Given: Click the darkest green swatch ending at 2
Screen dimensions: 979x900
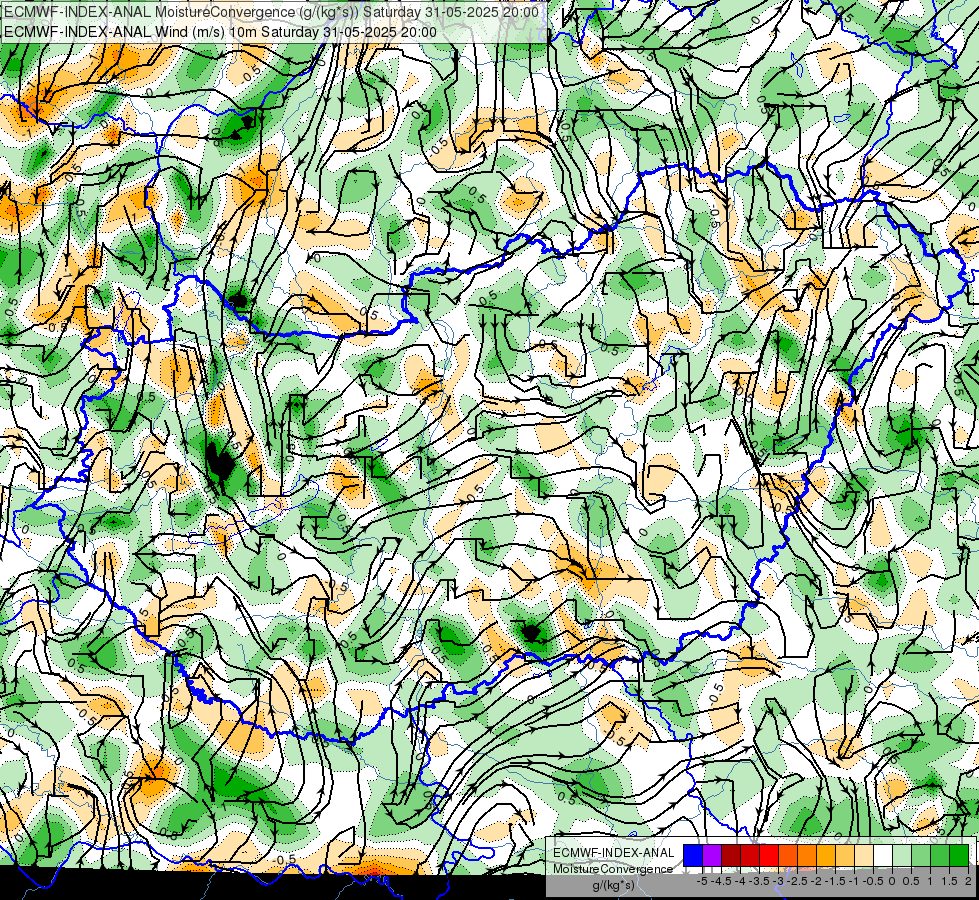Looking at the screenshot, I should [x=959, y=856].
